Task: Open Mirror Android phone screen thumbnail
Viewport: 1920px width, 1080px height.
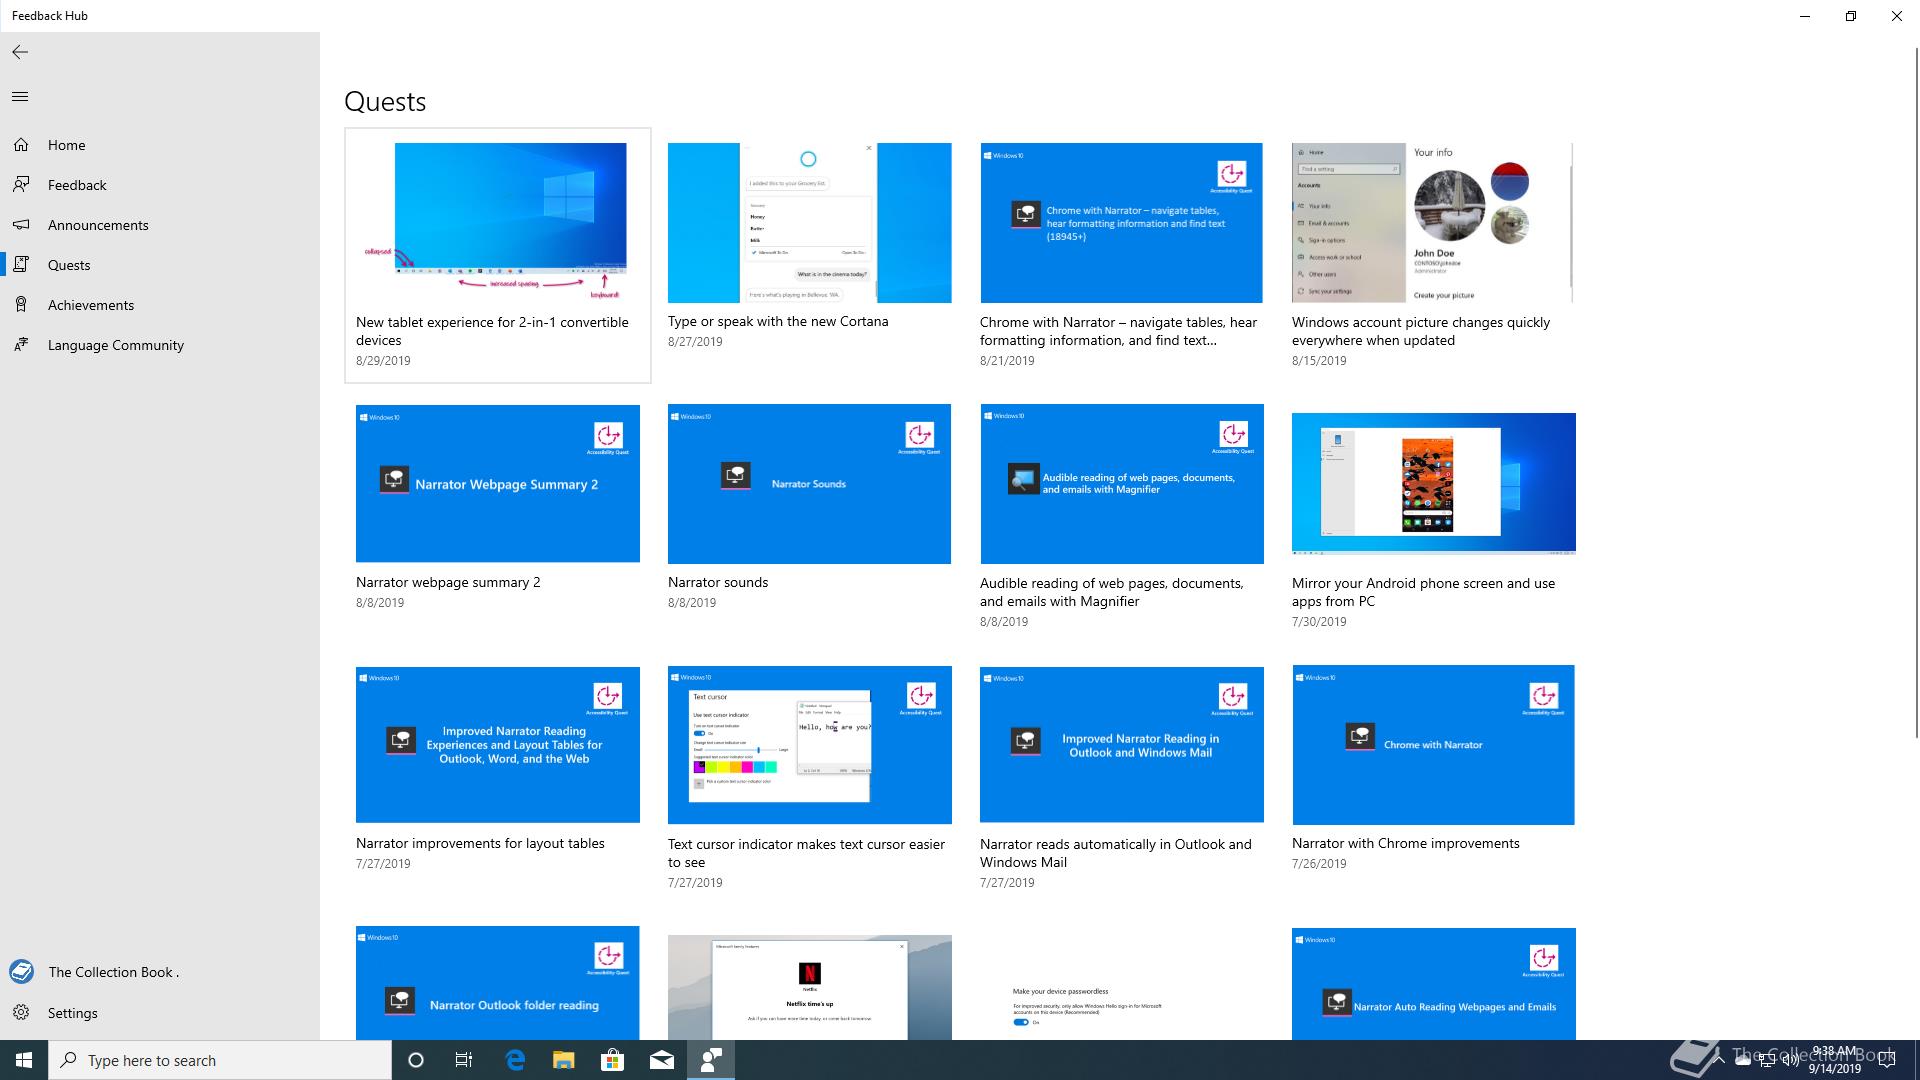Action: (x=1433, y=483)
